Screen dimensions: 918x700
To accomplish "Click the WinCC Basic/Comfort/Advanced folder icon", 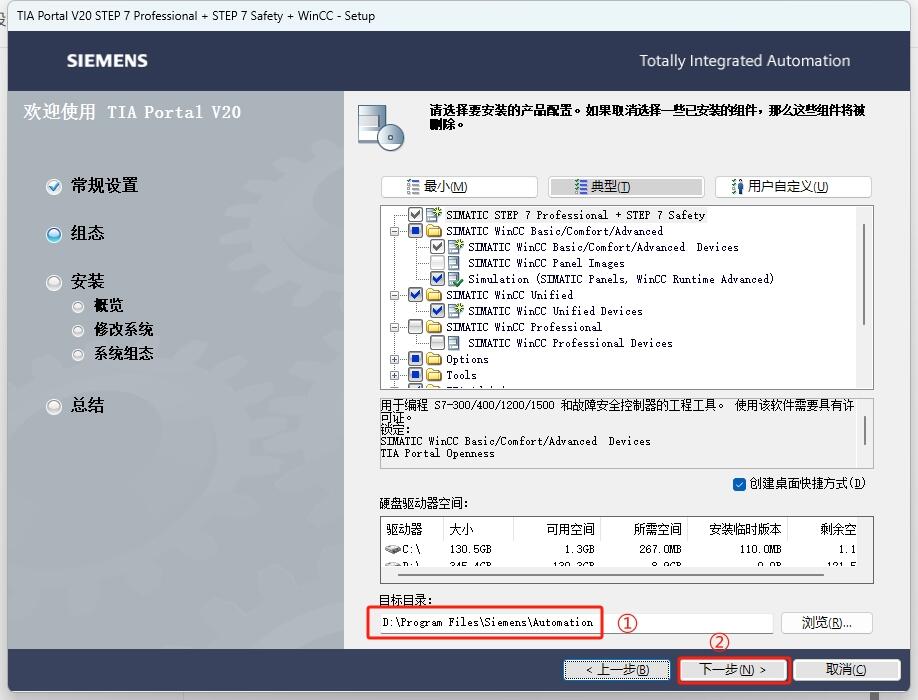I will tap(434, 231).
